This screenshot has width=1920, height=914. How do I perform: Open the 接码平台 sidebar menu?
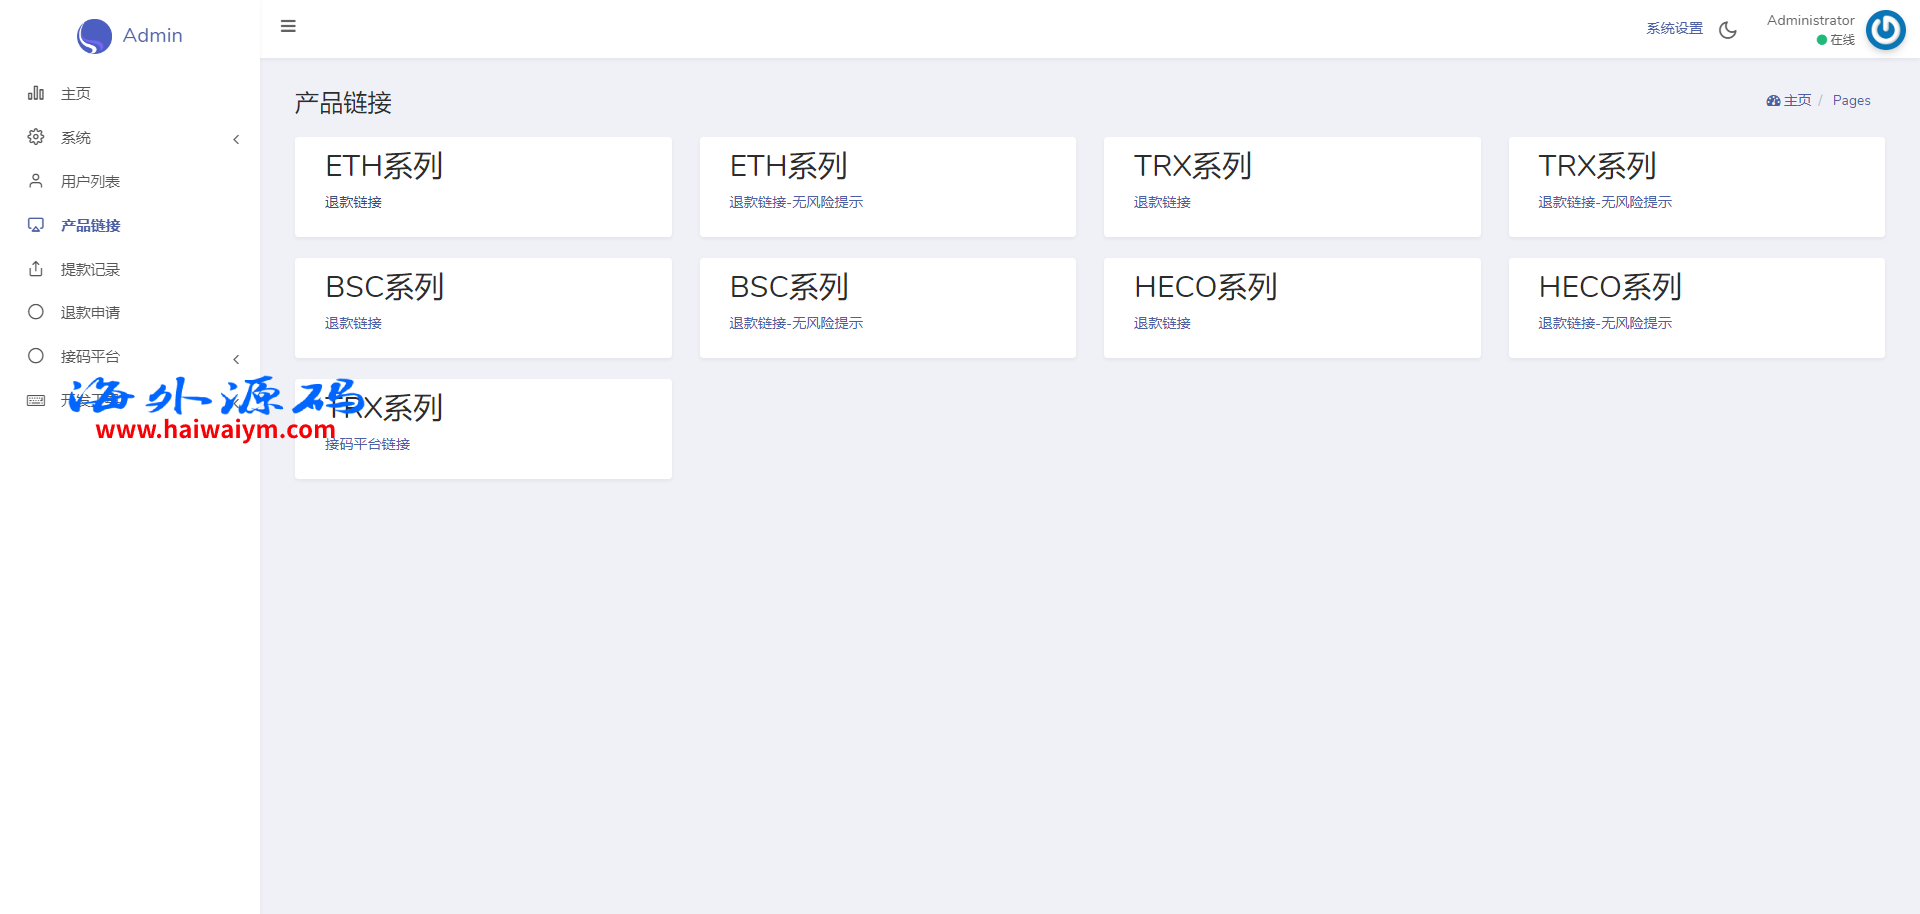coord(90,356)
